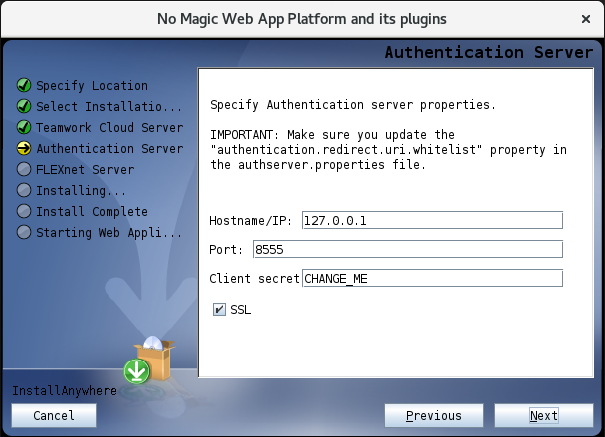This screenshot has height=437, width=605.
Task: Click the 'Authentication Server' panel heading
Action: [x=488, y=52]
